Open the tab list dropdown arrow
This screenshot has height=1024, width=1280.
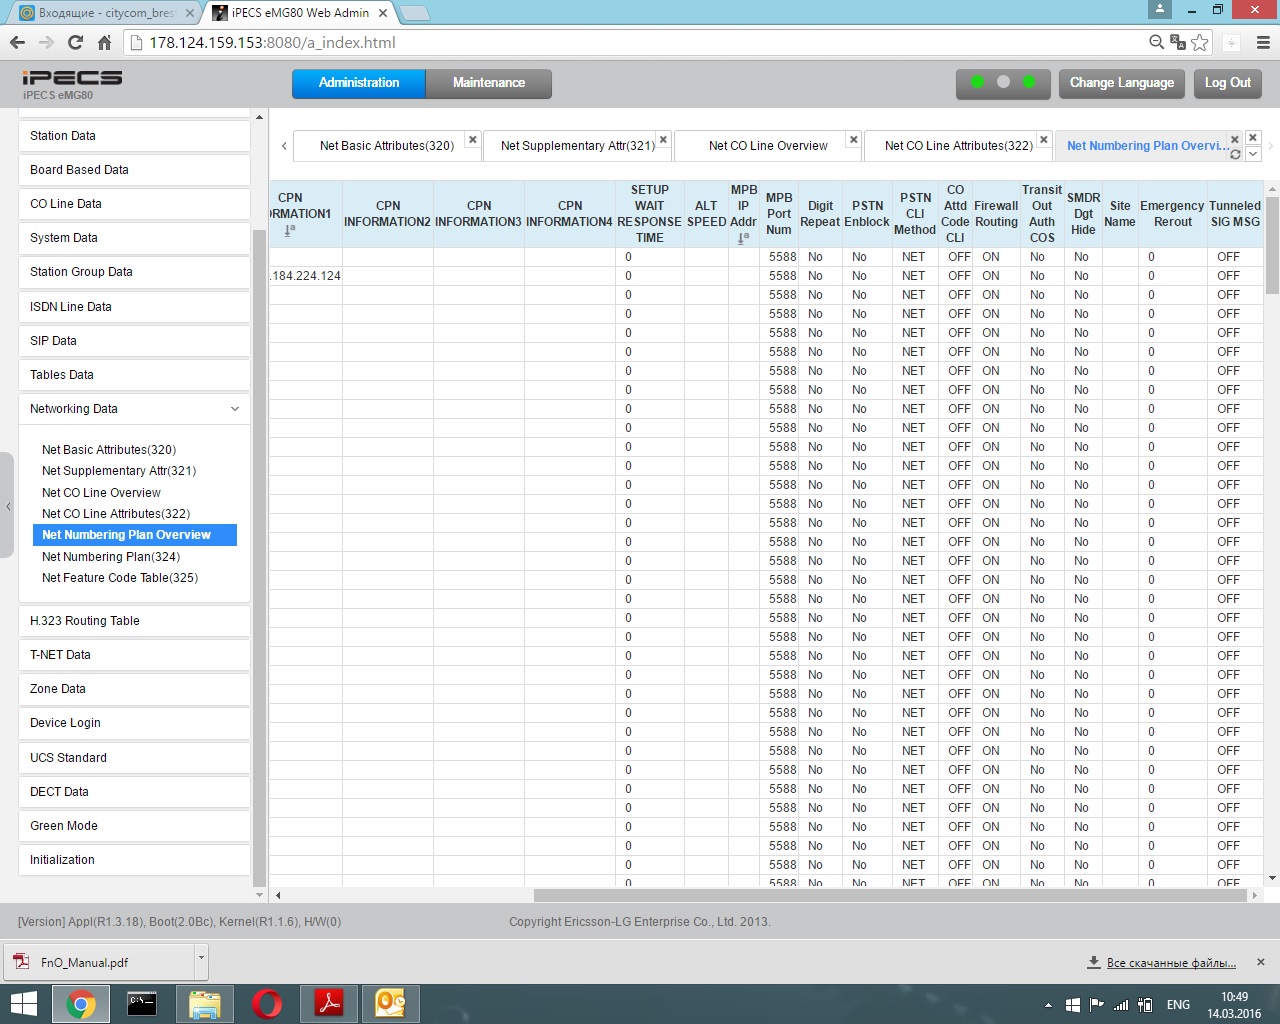[1253, 154]
